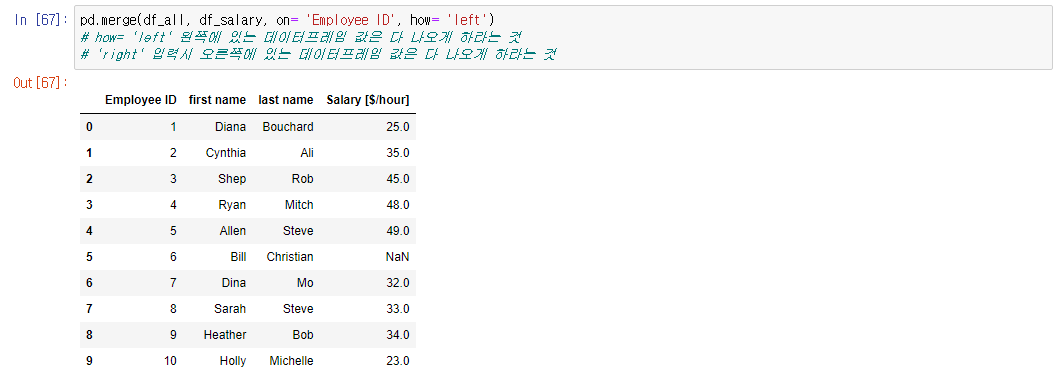Select the salary value 23.0
Screen dimensions: 1058x382
pos(397,360)
